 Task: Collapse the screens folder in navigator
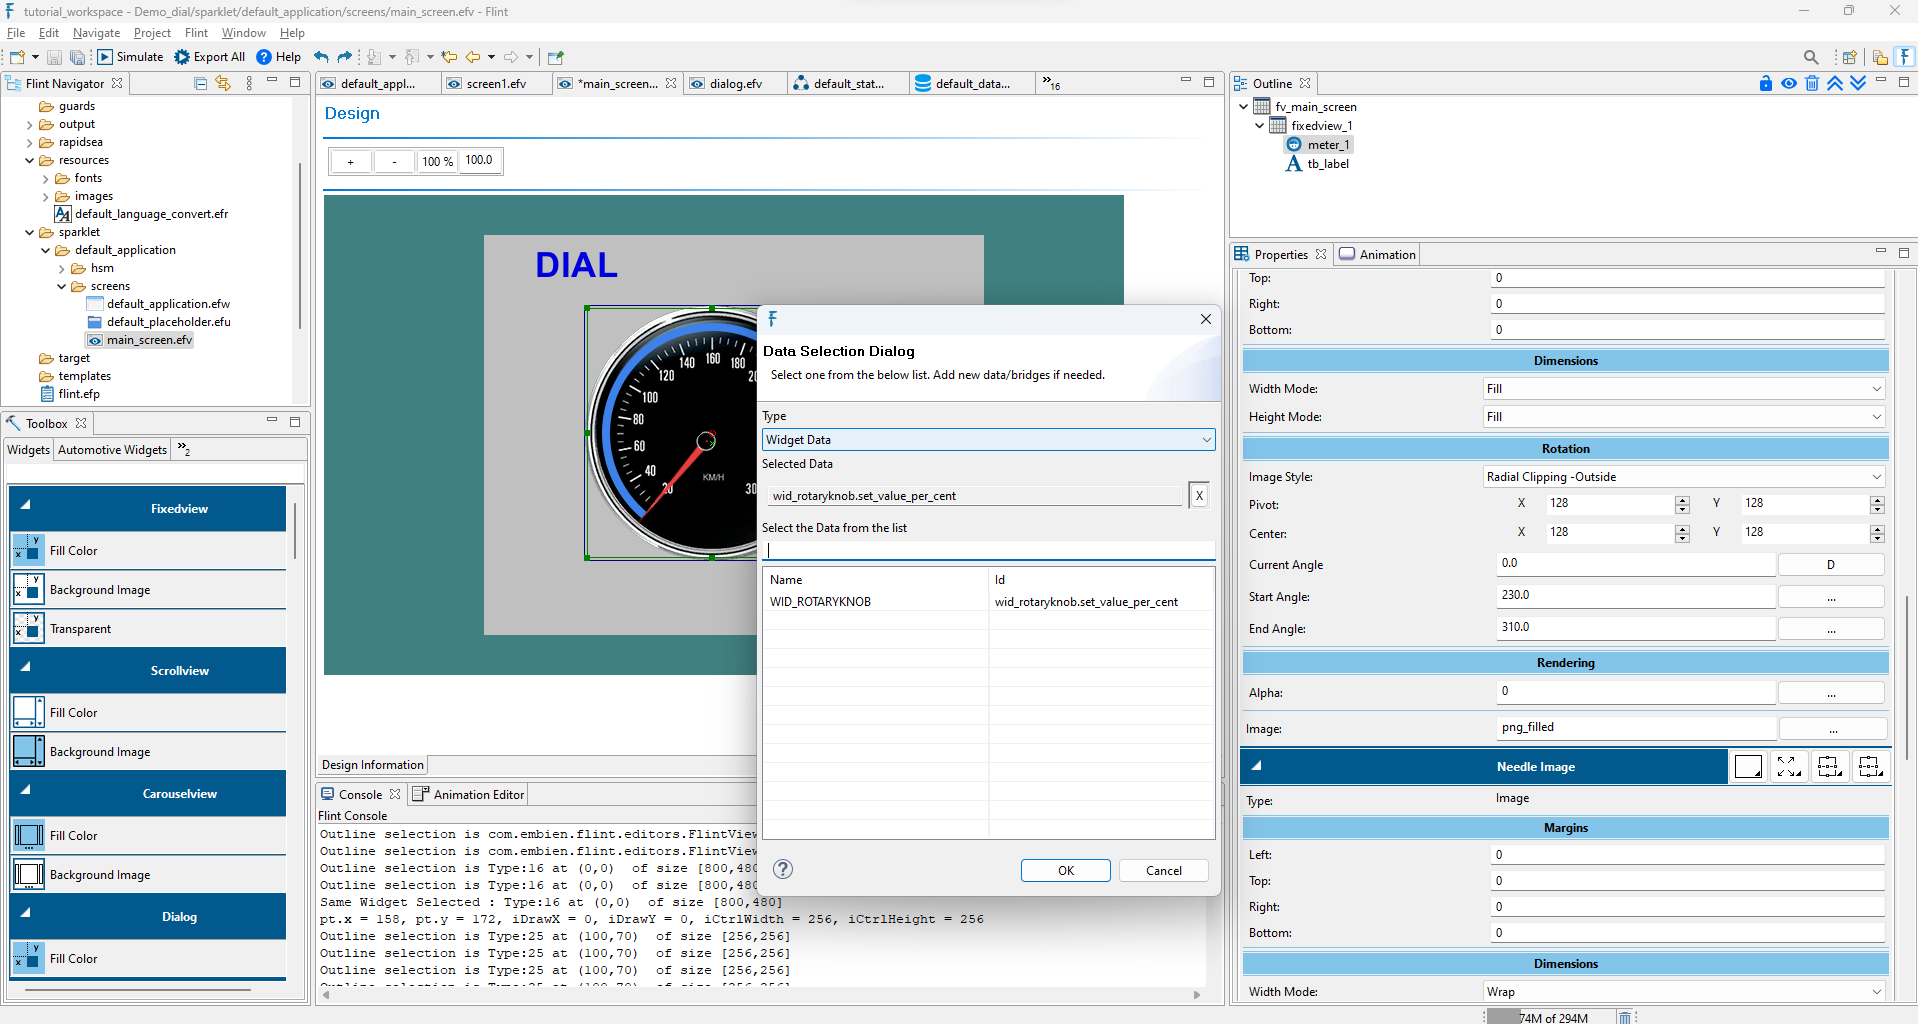click(61, 287)
